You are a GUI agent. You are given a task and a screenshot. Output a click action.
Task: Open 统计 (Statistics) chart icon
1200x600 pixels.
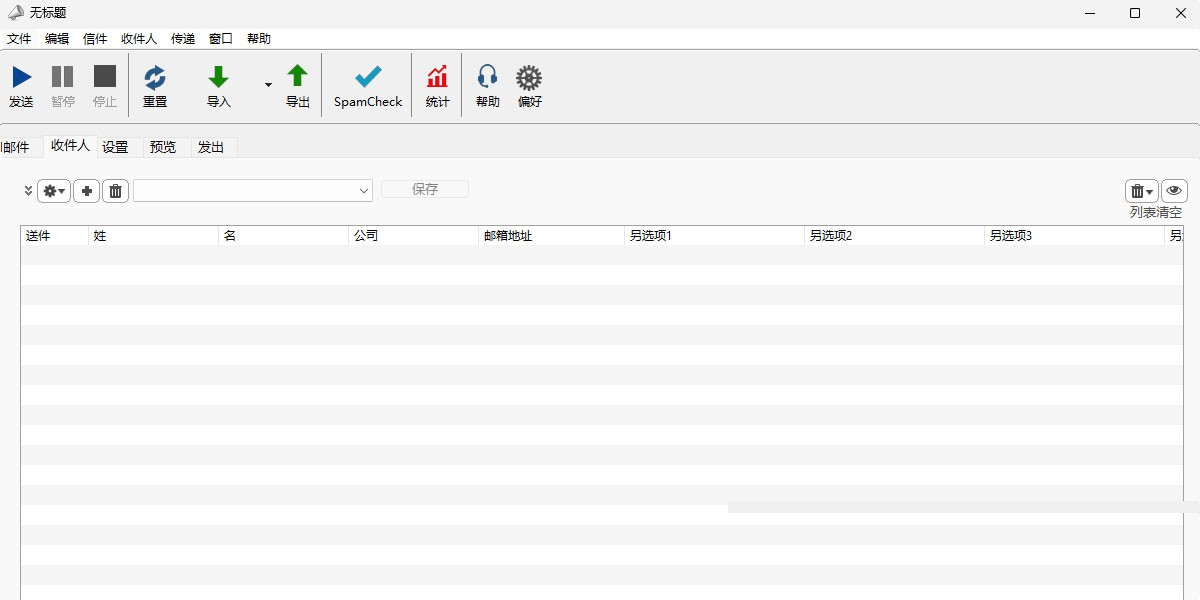tap(437, 77)
